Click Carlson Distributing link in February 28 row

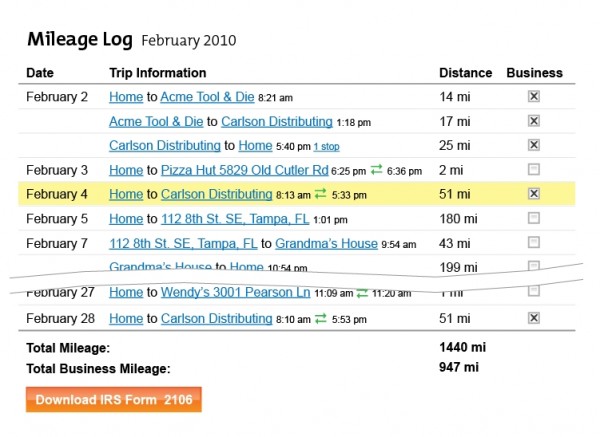pos(217,318)
